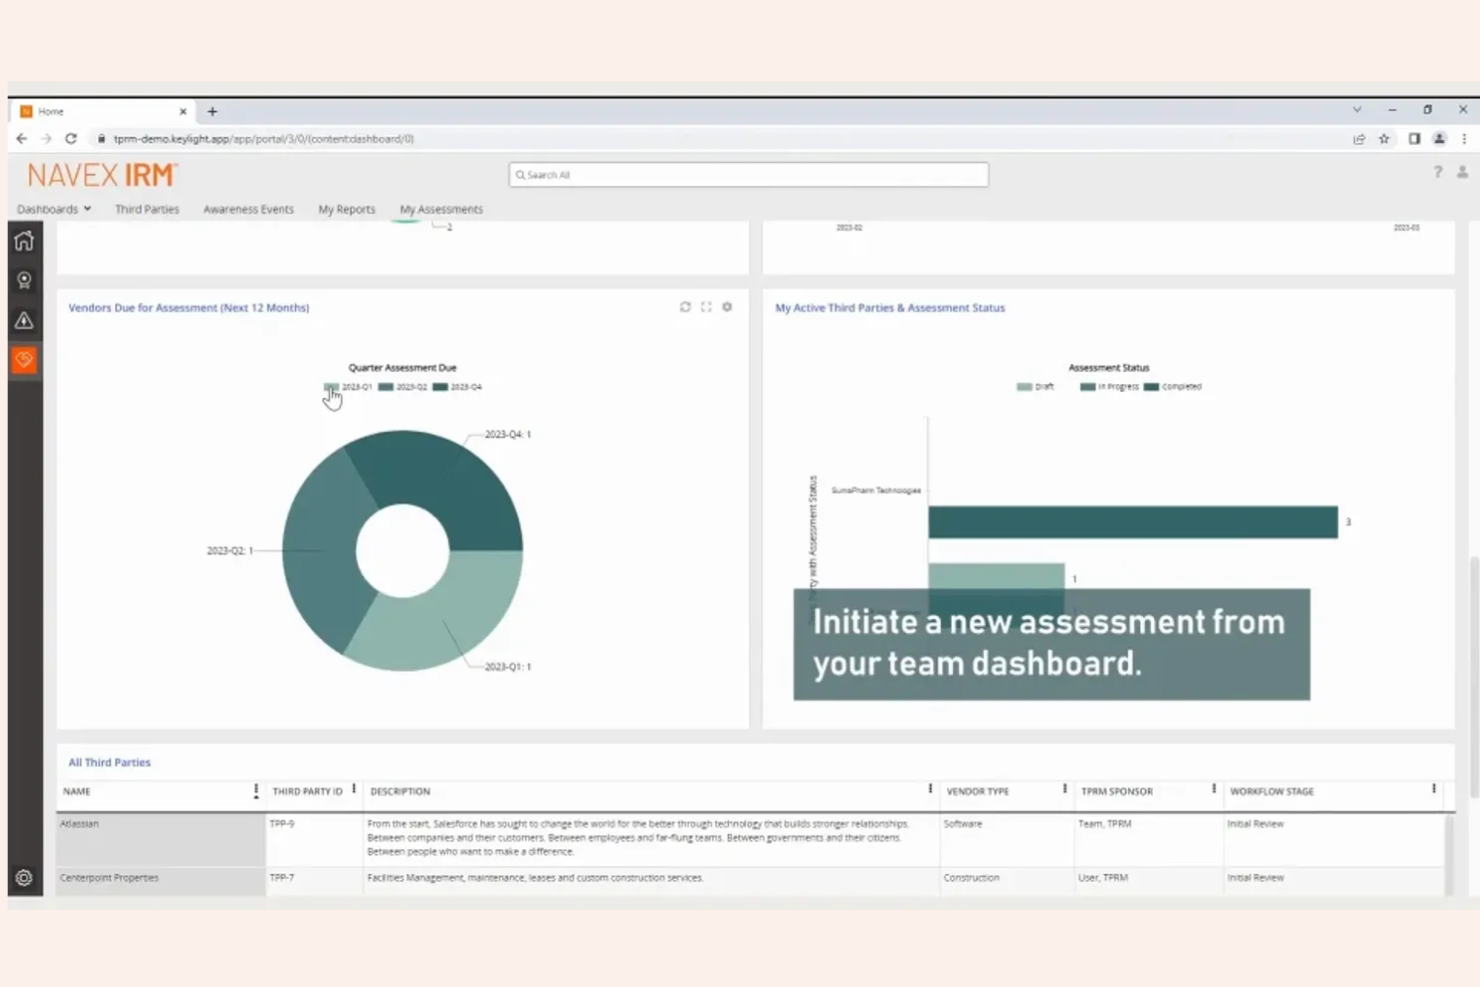Screen dimensions: 1480x987
Task: Open the Third Parties menu item
Action: 147,209
